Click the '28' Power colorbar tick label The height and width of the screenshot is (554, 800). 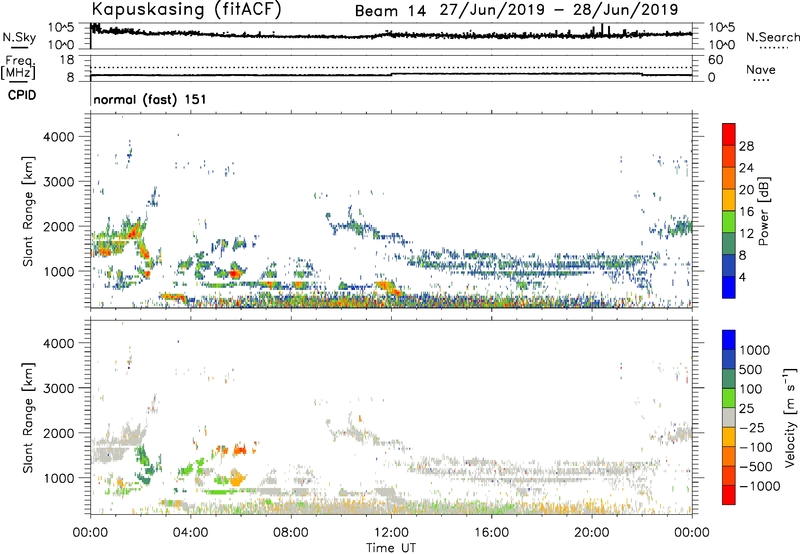click(x=746, y=146)
